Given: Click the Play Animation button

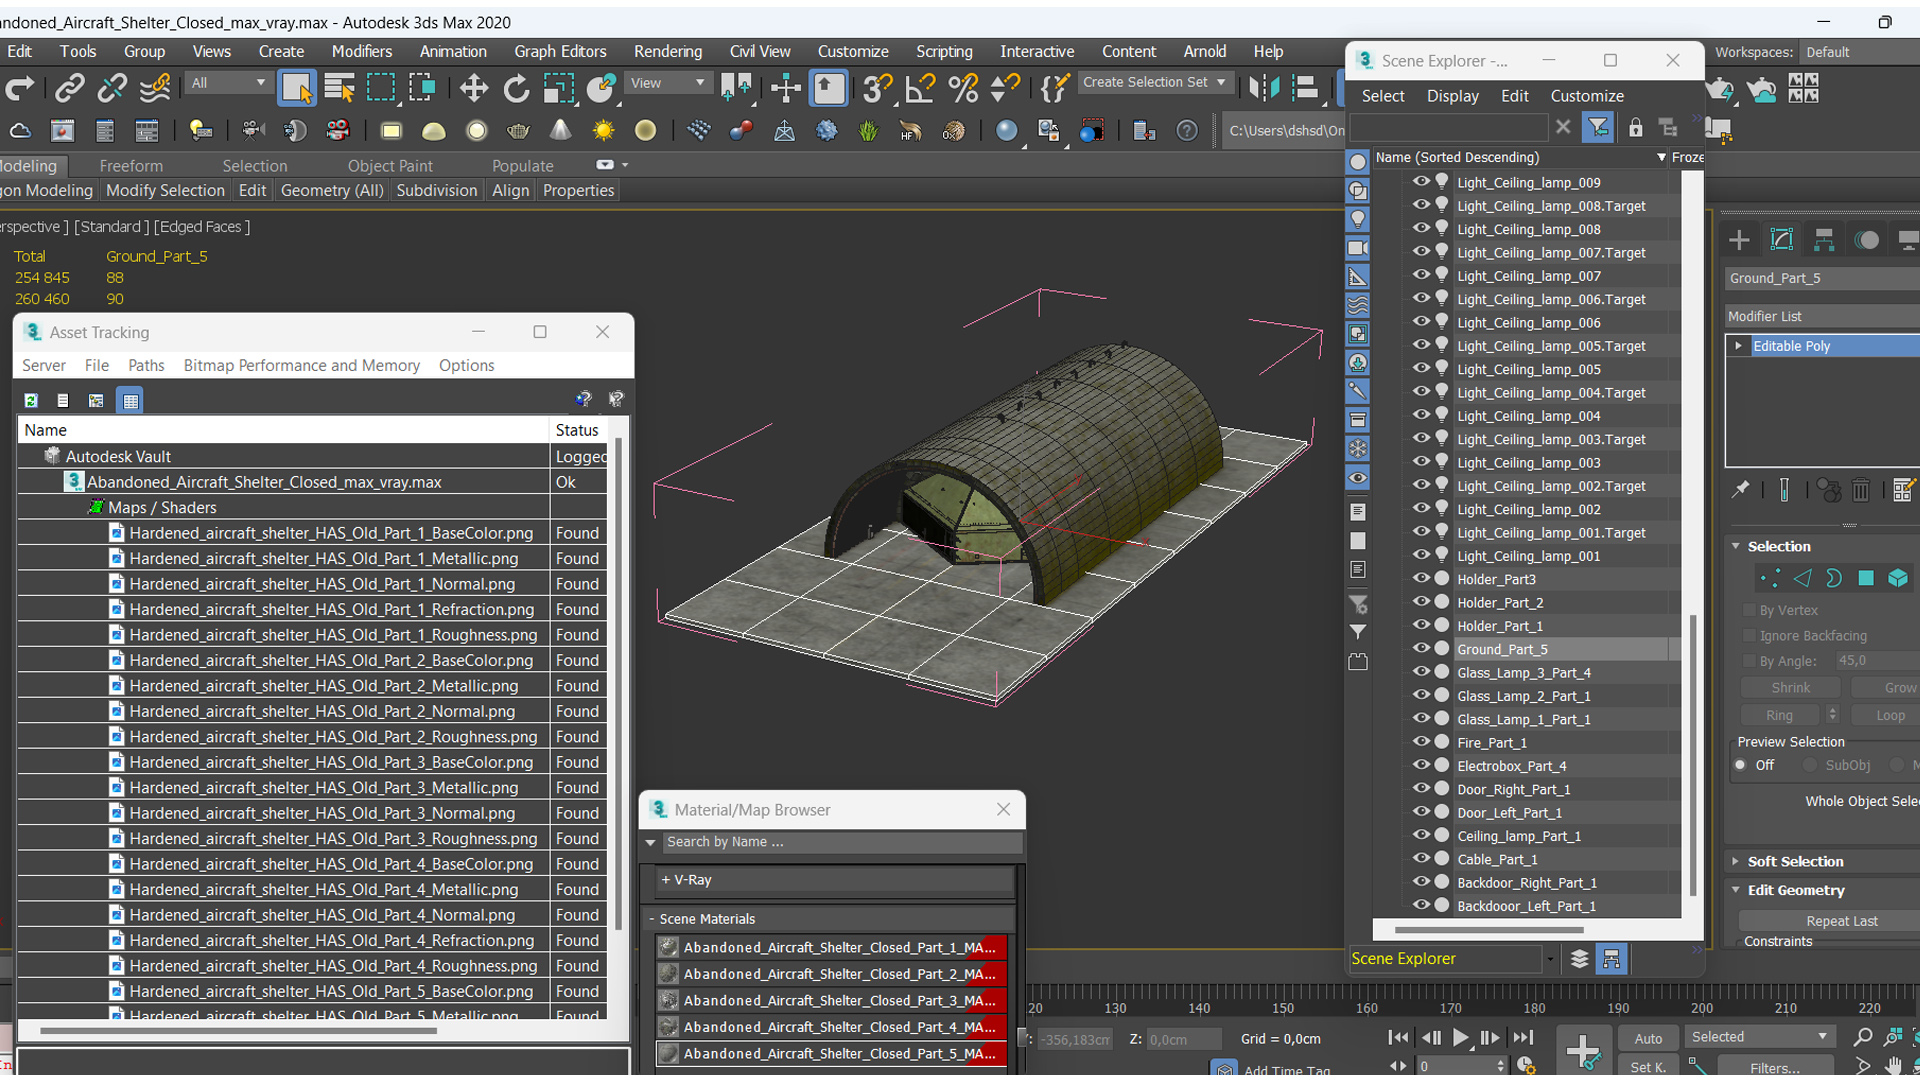Looking at the screenshot, I should click(1461, 1038).
